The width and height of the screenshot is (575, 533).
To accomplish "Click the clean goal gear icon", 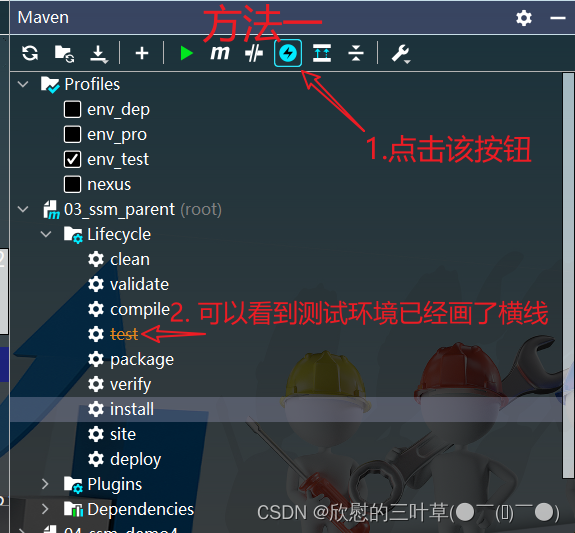I will click(x=96, y=259).
